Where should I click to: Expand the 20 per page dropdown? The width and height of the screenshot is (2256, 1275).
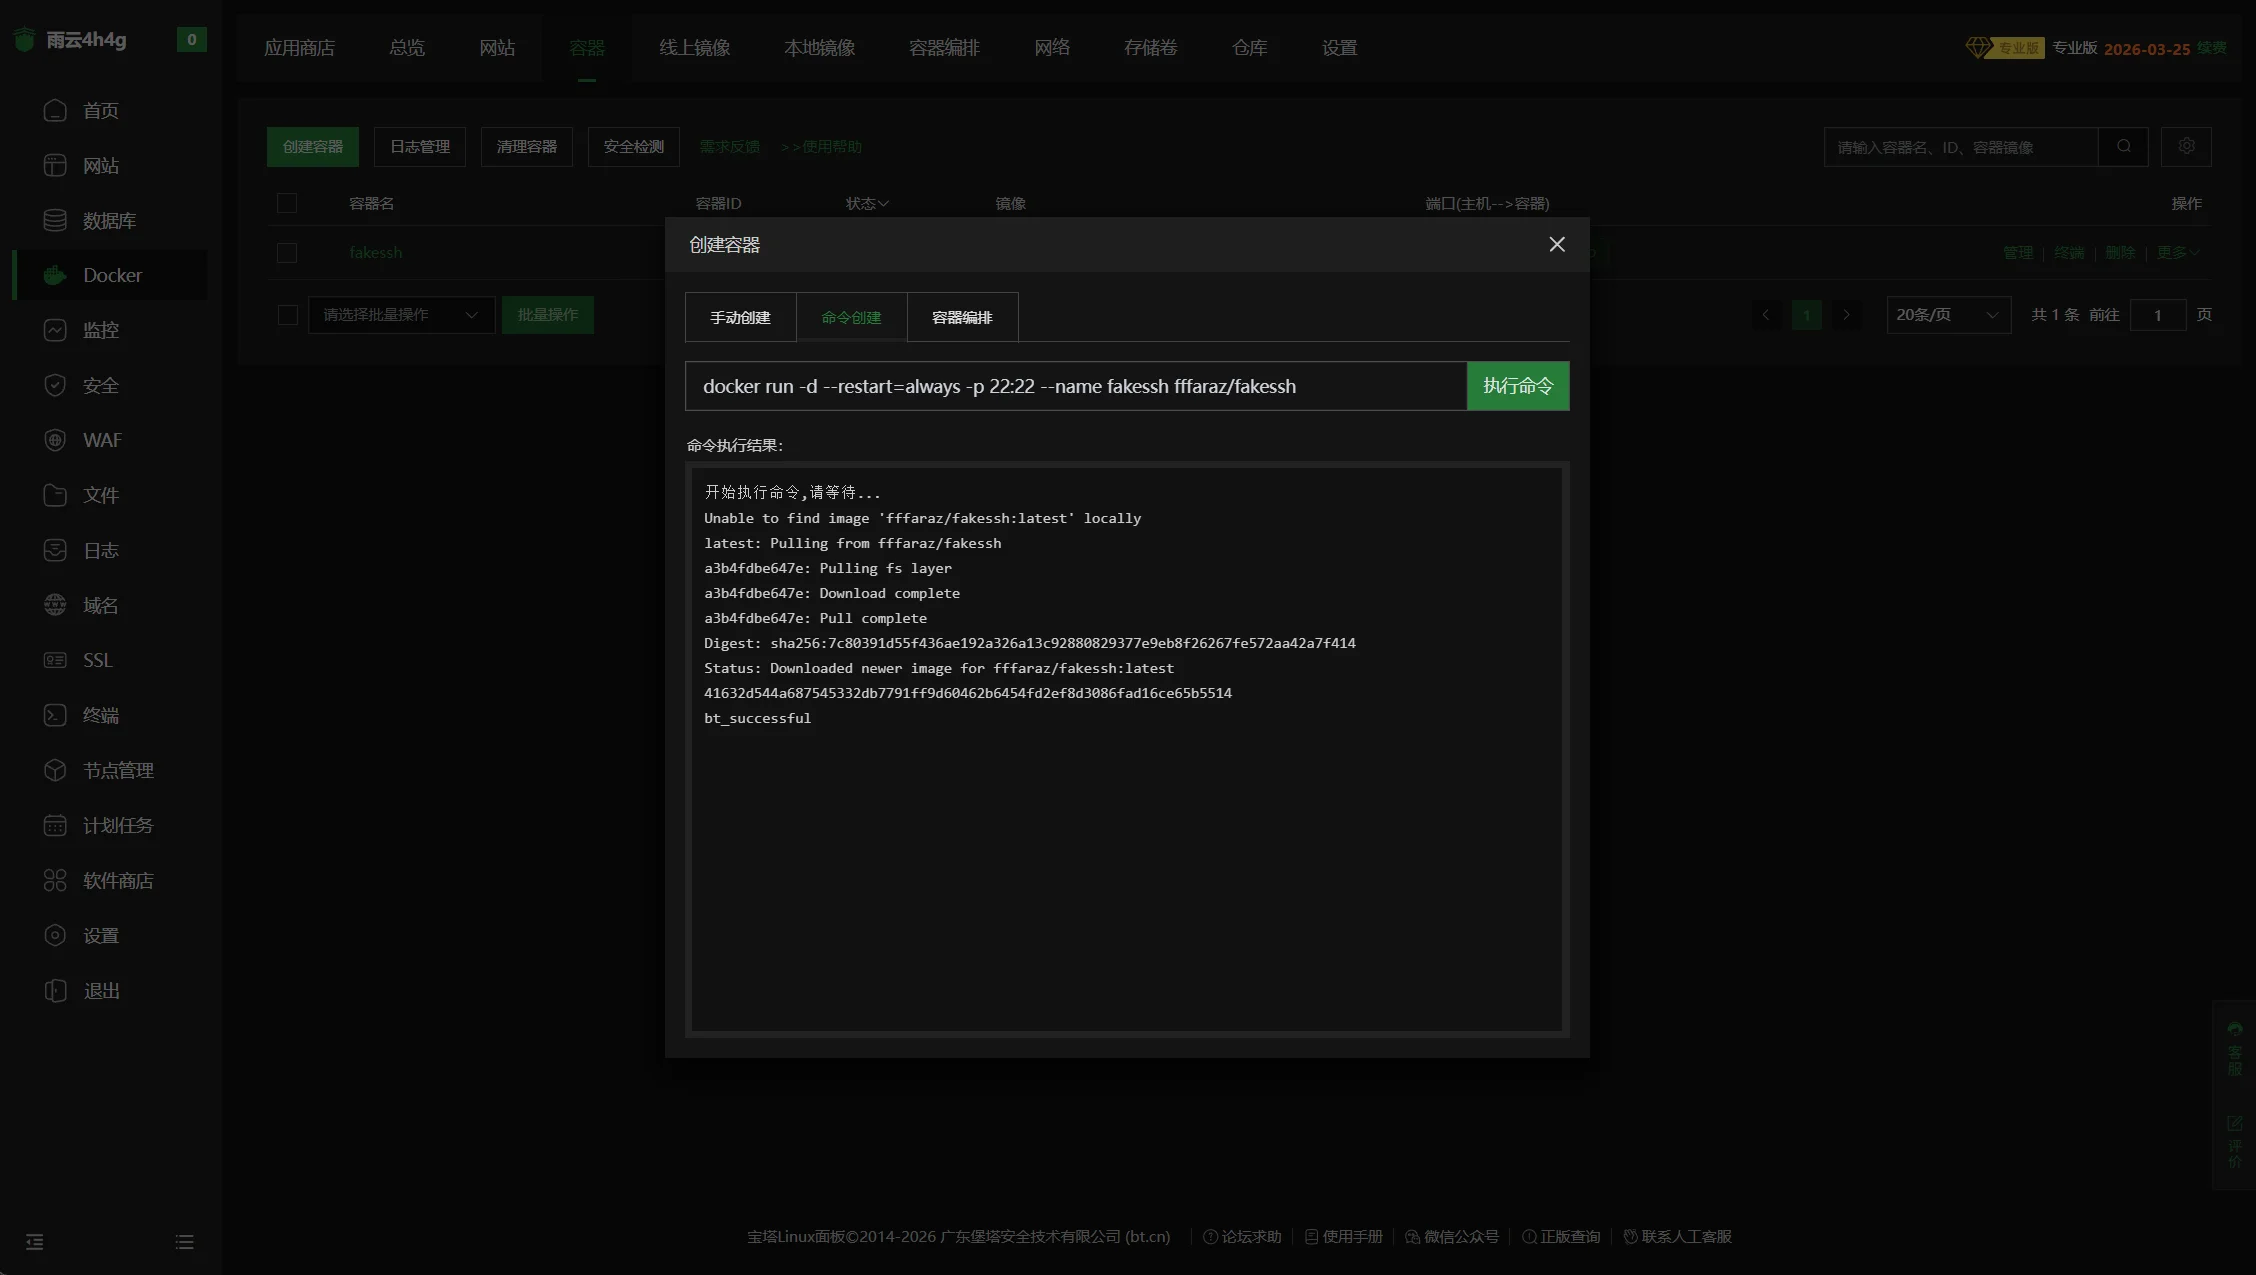[1947, 315]
